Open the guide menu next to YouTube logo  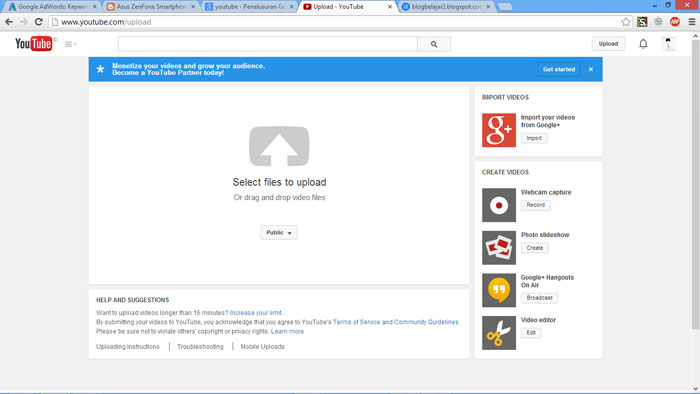71,44
